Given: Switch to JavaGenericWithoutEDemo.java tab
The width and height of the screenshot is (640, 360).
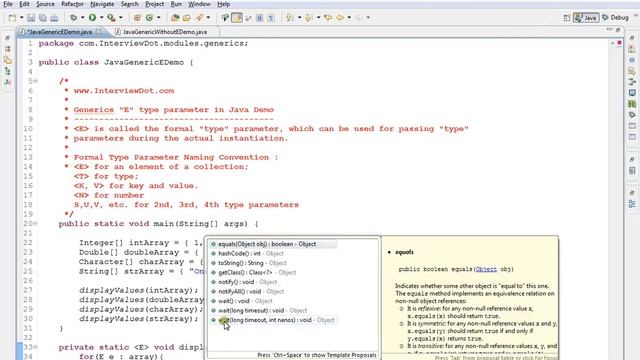Looking at the screenshot, I should 164,31.
